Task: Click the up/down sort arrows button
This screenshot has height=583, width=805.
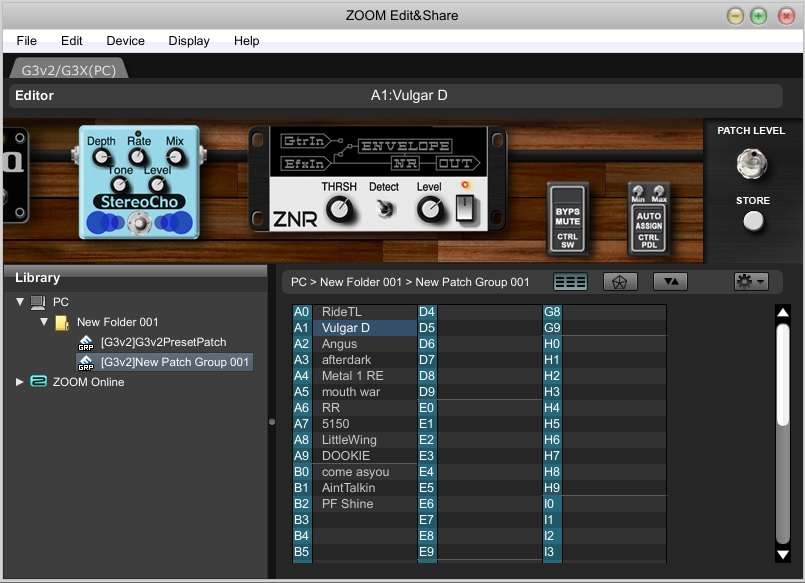Action: (670, 282)
